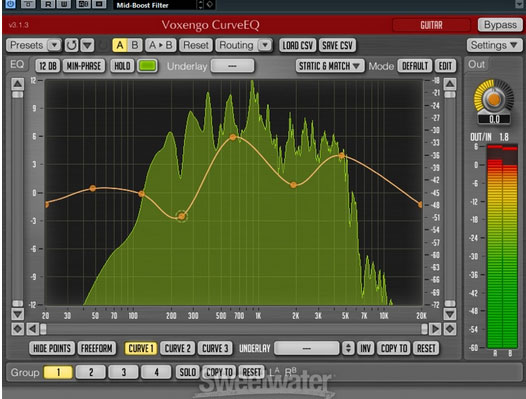Select Group 2
The height and width of the screenshot is (399, 526).
(x=91, y=372)
